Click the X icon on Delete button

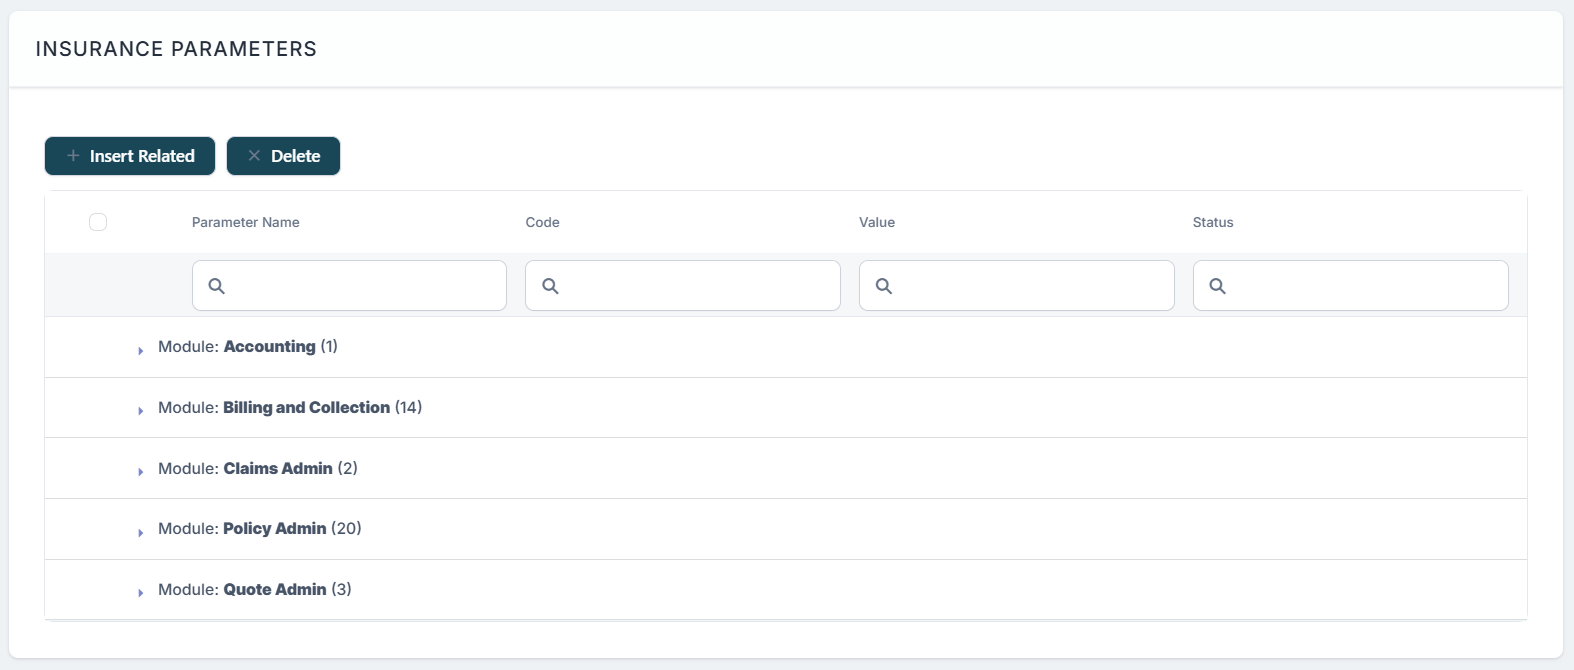(254, 156)
